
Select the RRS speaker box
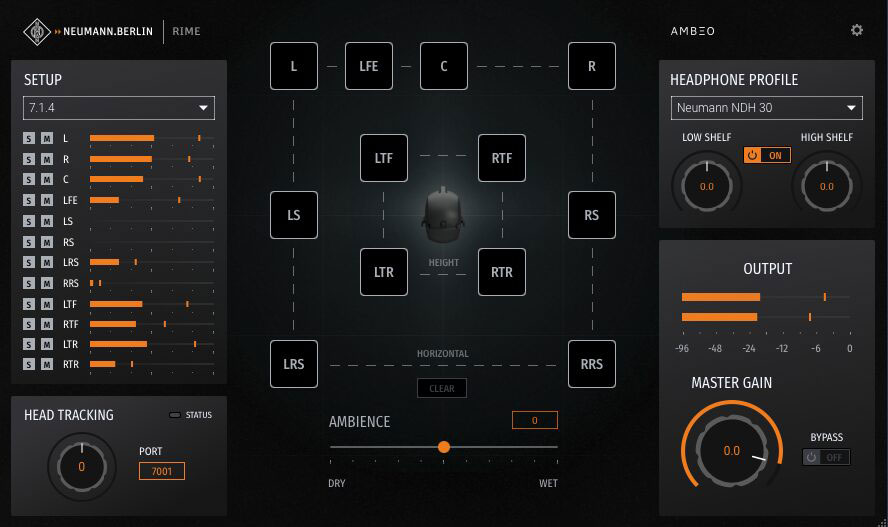pos(592,364)
